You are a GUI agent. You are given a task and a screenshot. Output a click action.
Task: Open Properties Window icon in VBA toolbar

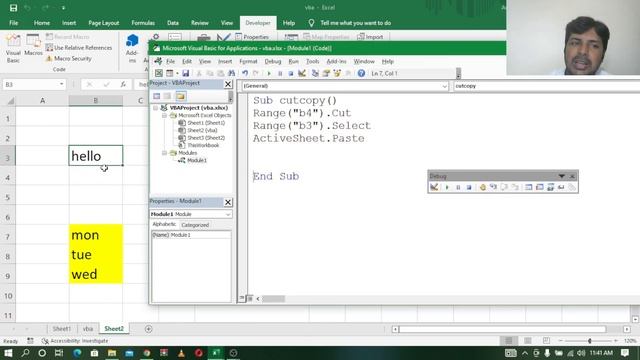pyautogui.click(x=326, y=73)
